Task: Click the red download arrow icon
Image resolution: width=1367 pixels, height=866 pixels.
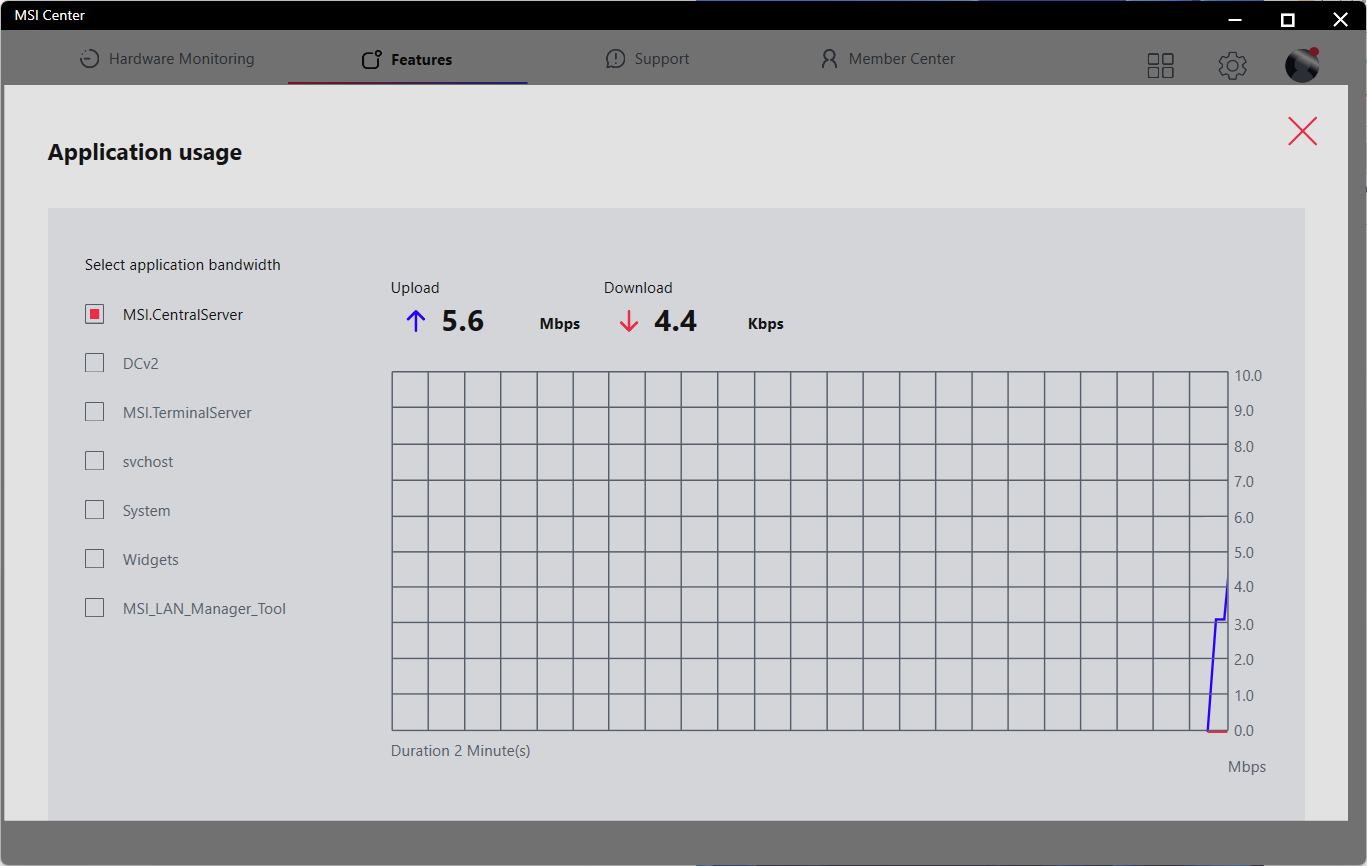Action: pyautogui.click(x=628, y=321)
